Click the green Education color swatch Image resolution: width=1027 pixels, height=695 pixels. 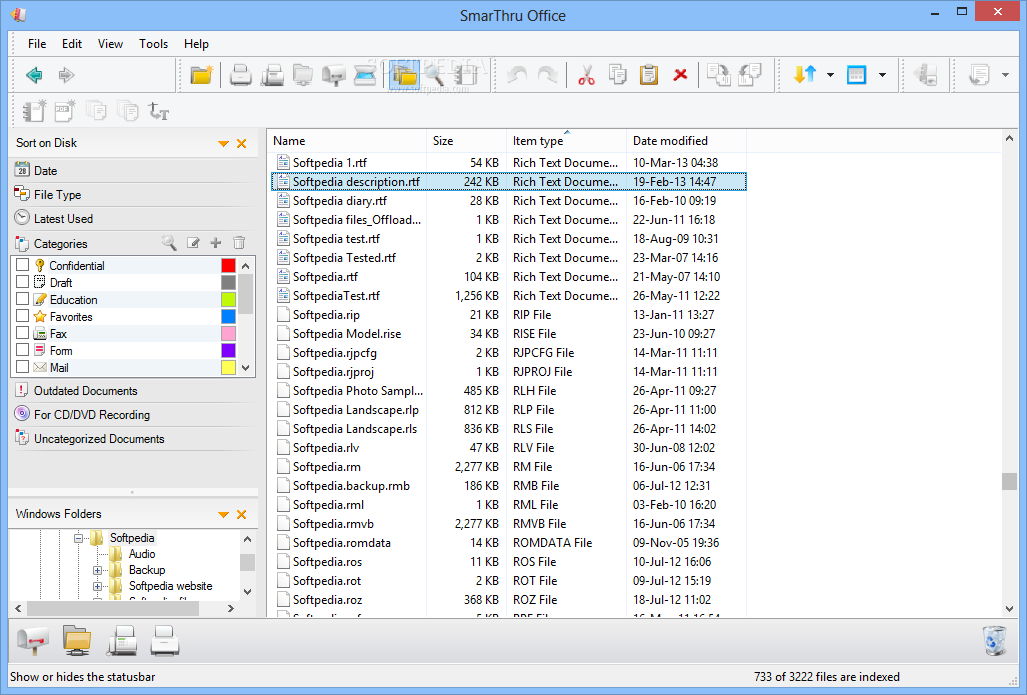click(228, 299)
